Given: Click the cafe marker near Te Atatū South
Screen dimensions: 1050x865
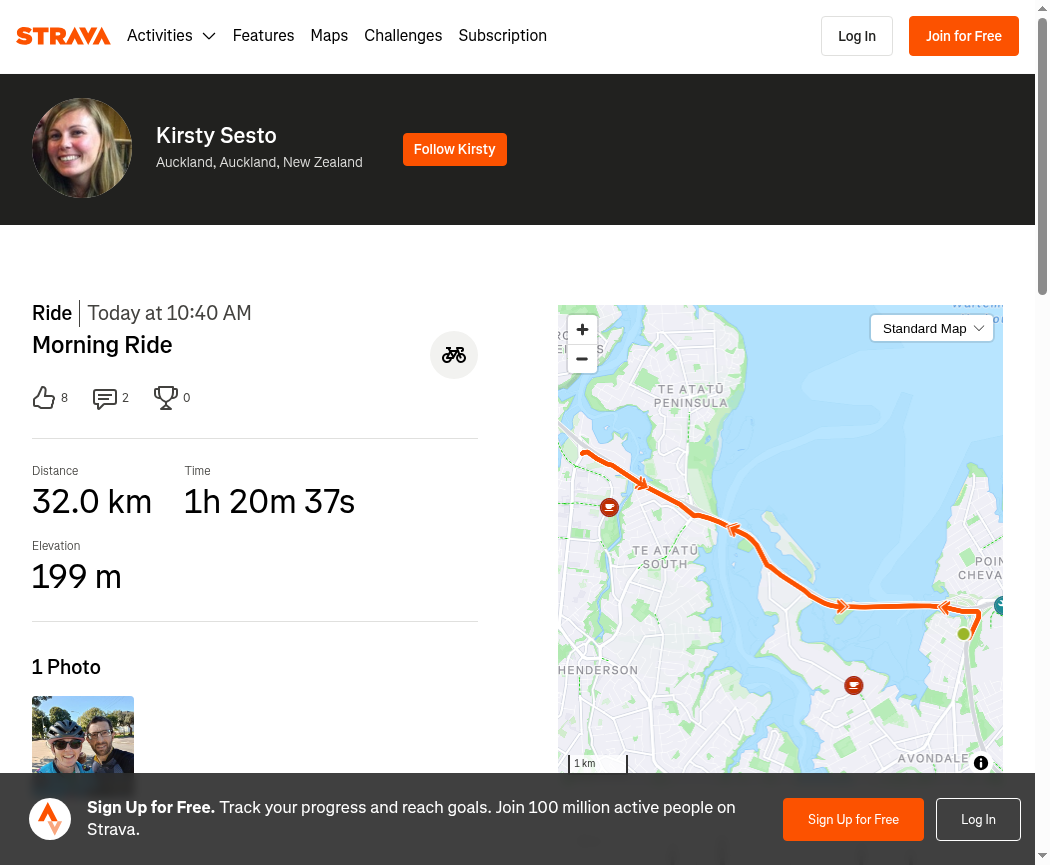Looking at the screenshot, I should click(609, 507).
